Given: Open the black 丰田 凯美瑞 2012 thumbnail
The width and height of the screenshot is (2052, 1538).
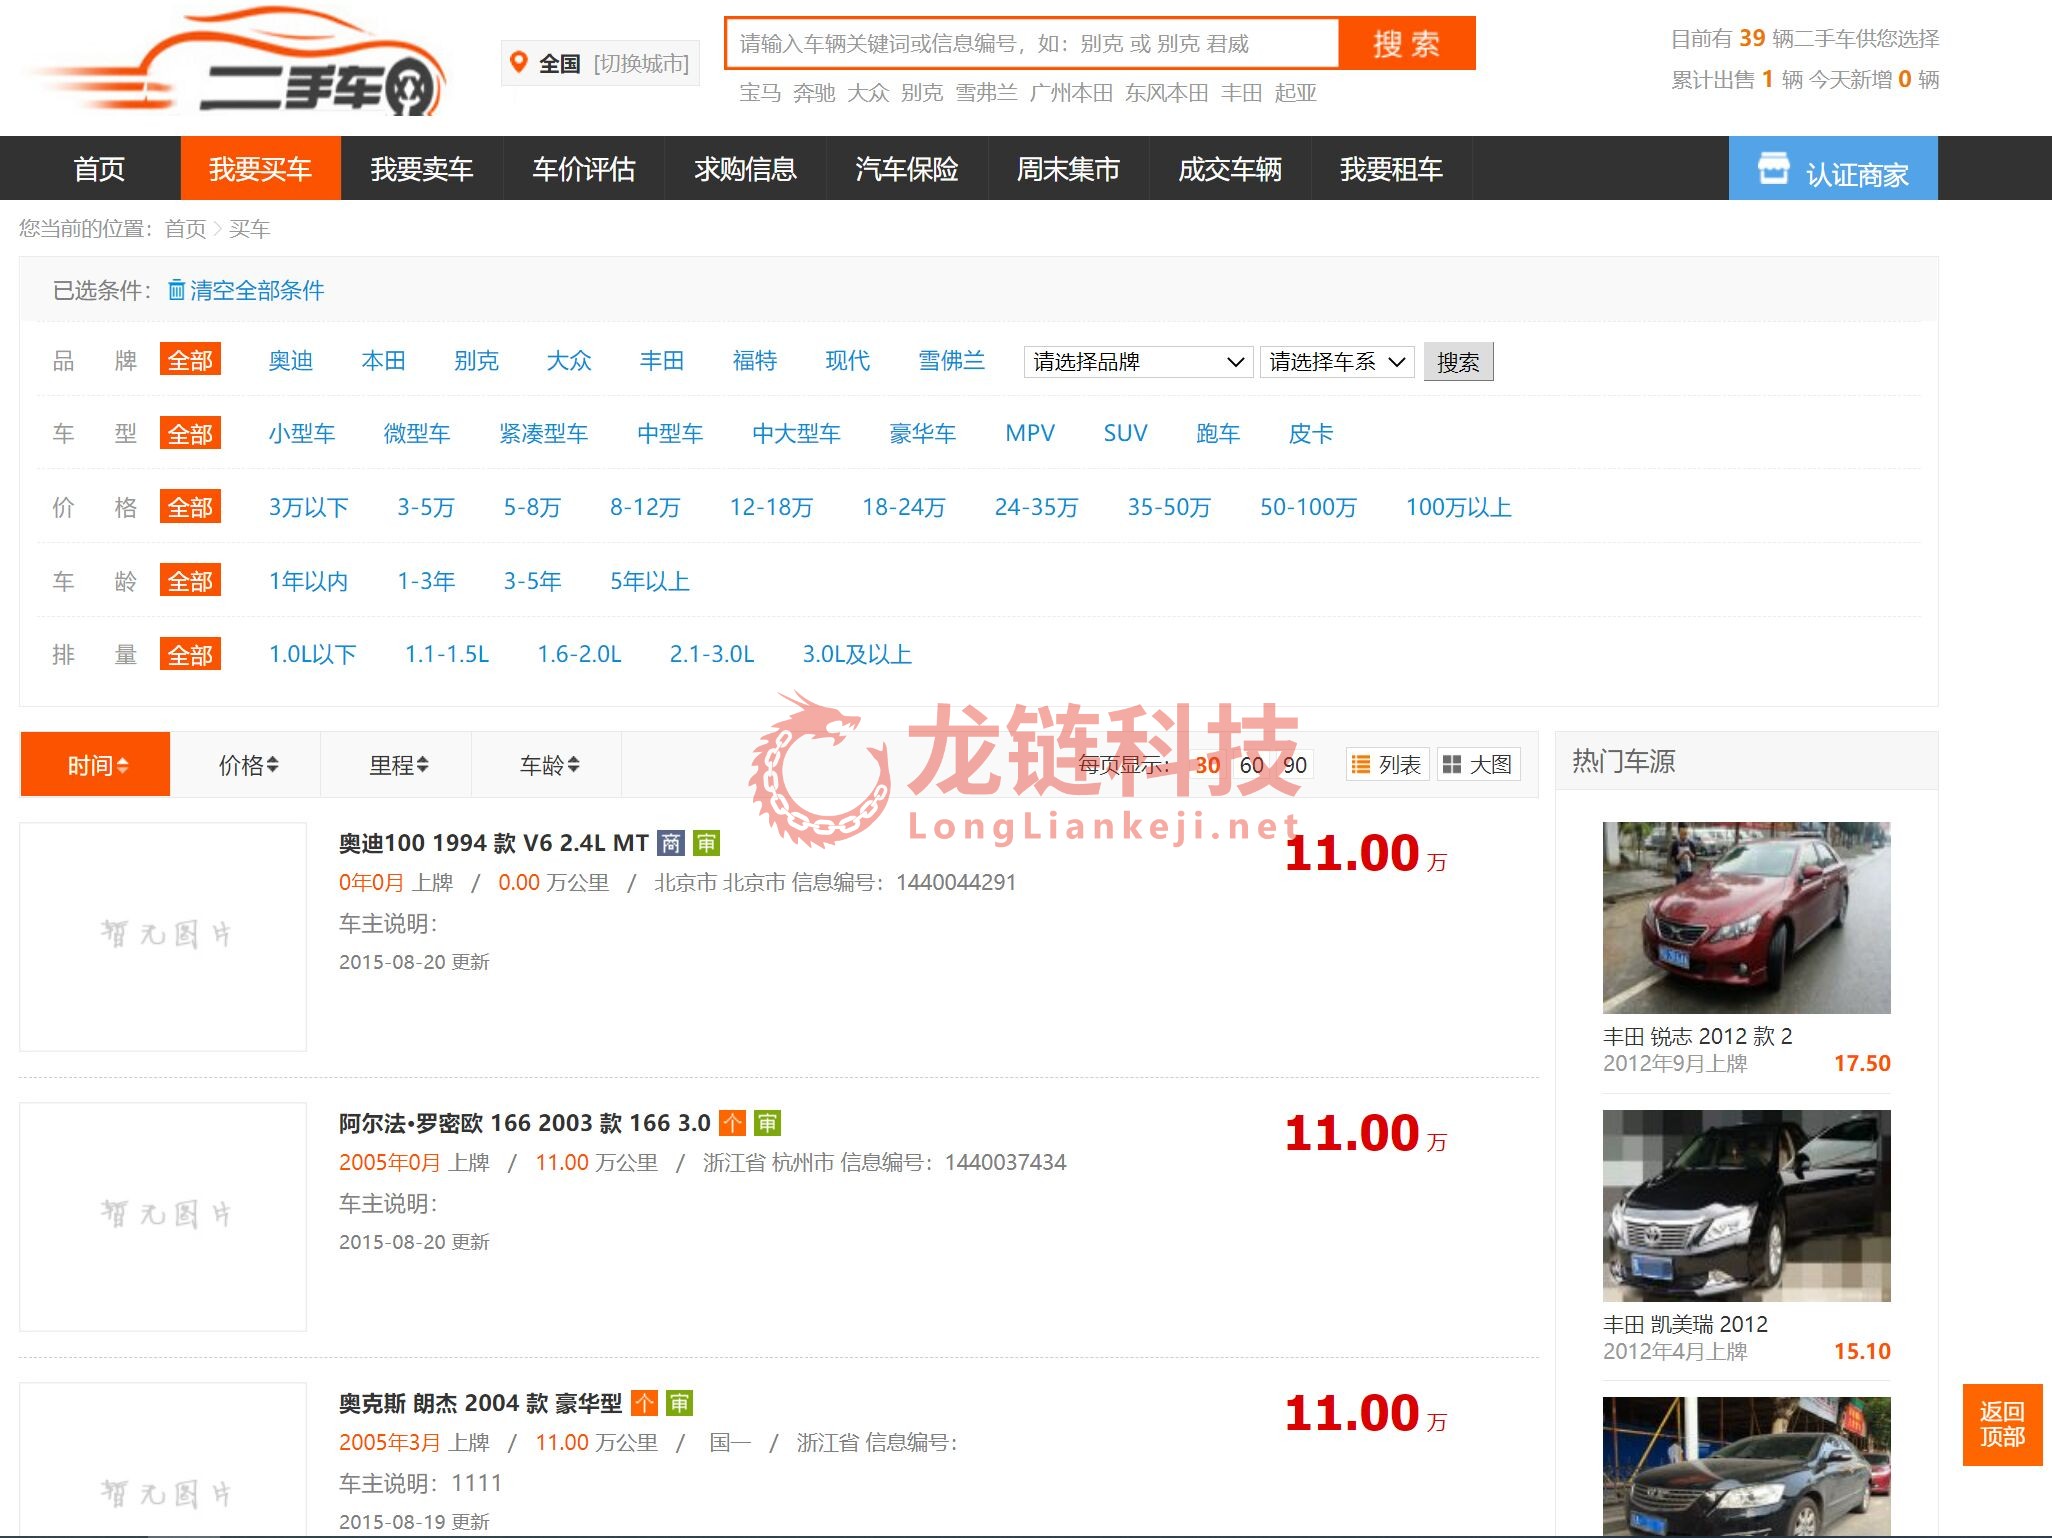Looking at the screenshot, I should [x=1746, y=1205].
